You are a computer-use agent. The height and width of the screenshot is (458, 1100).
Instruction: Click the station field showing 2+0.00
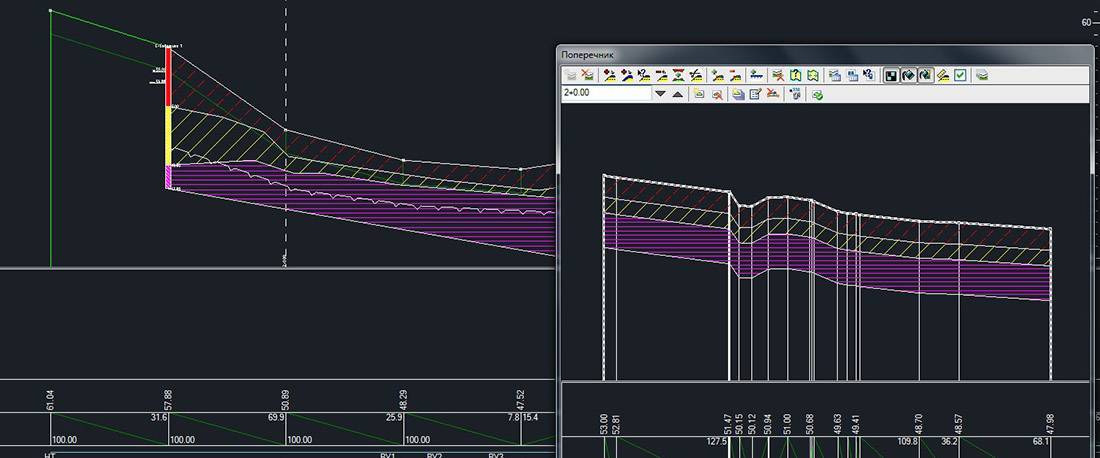[606, 94]
